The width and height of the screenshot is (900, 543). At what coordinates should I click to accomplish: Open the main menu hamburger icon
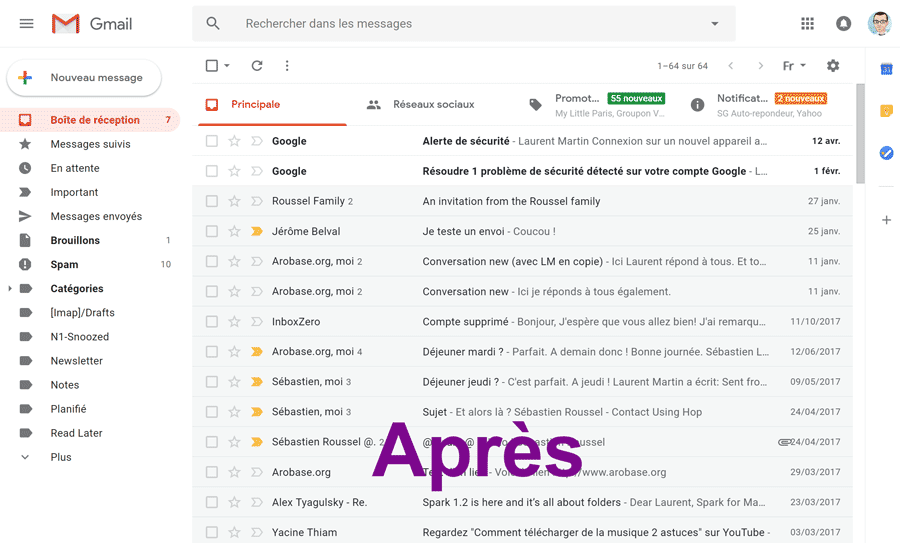click(27, 24)
